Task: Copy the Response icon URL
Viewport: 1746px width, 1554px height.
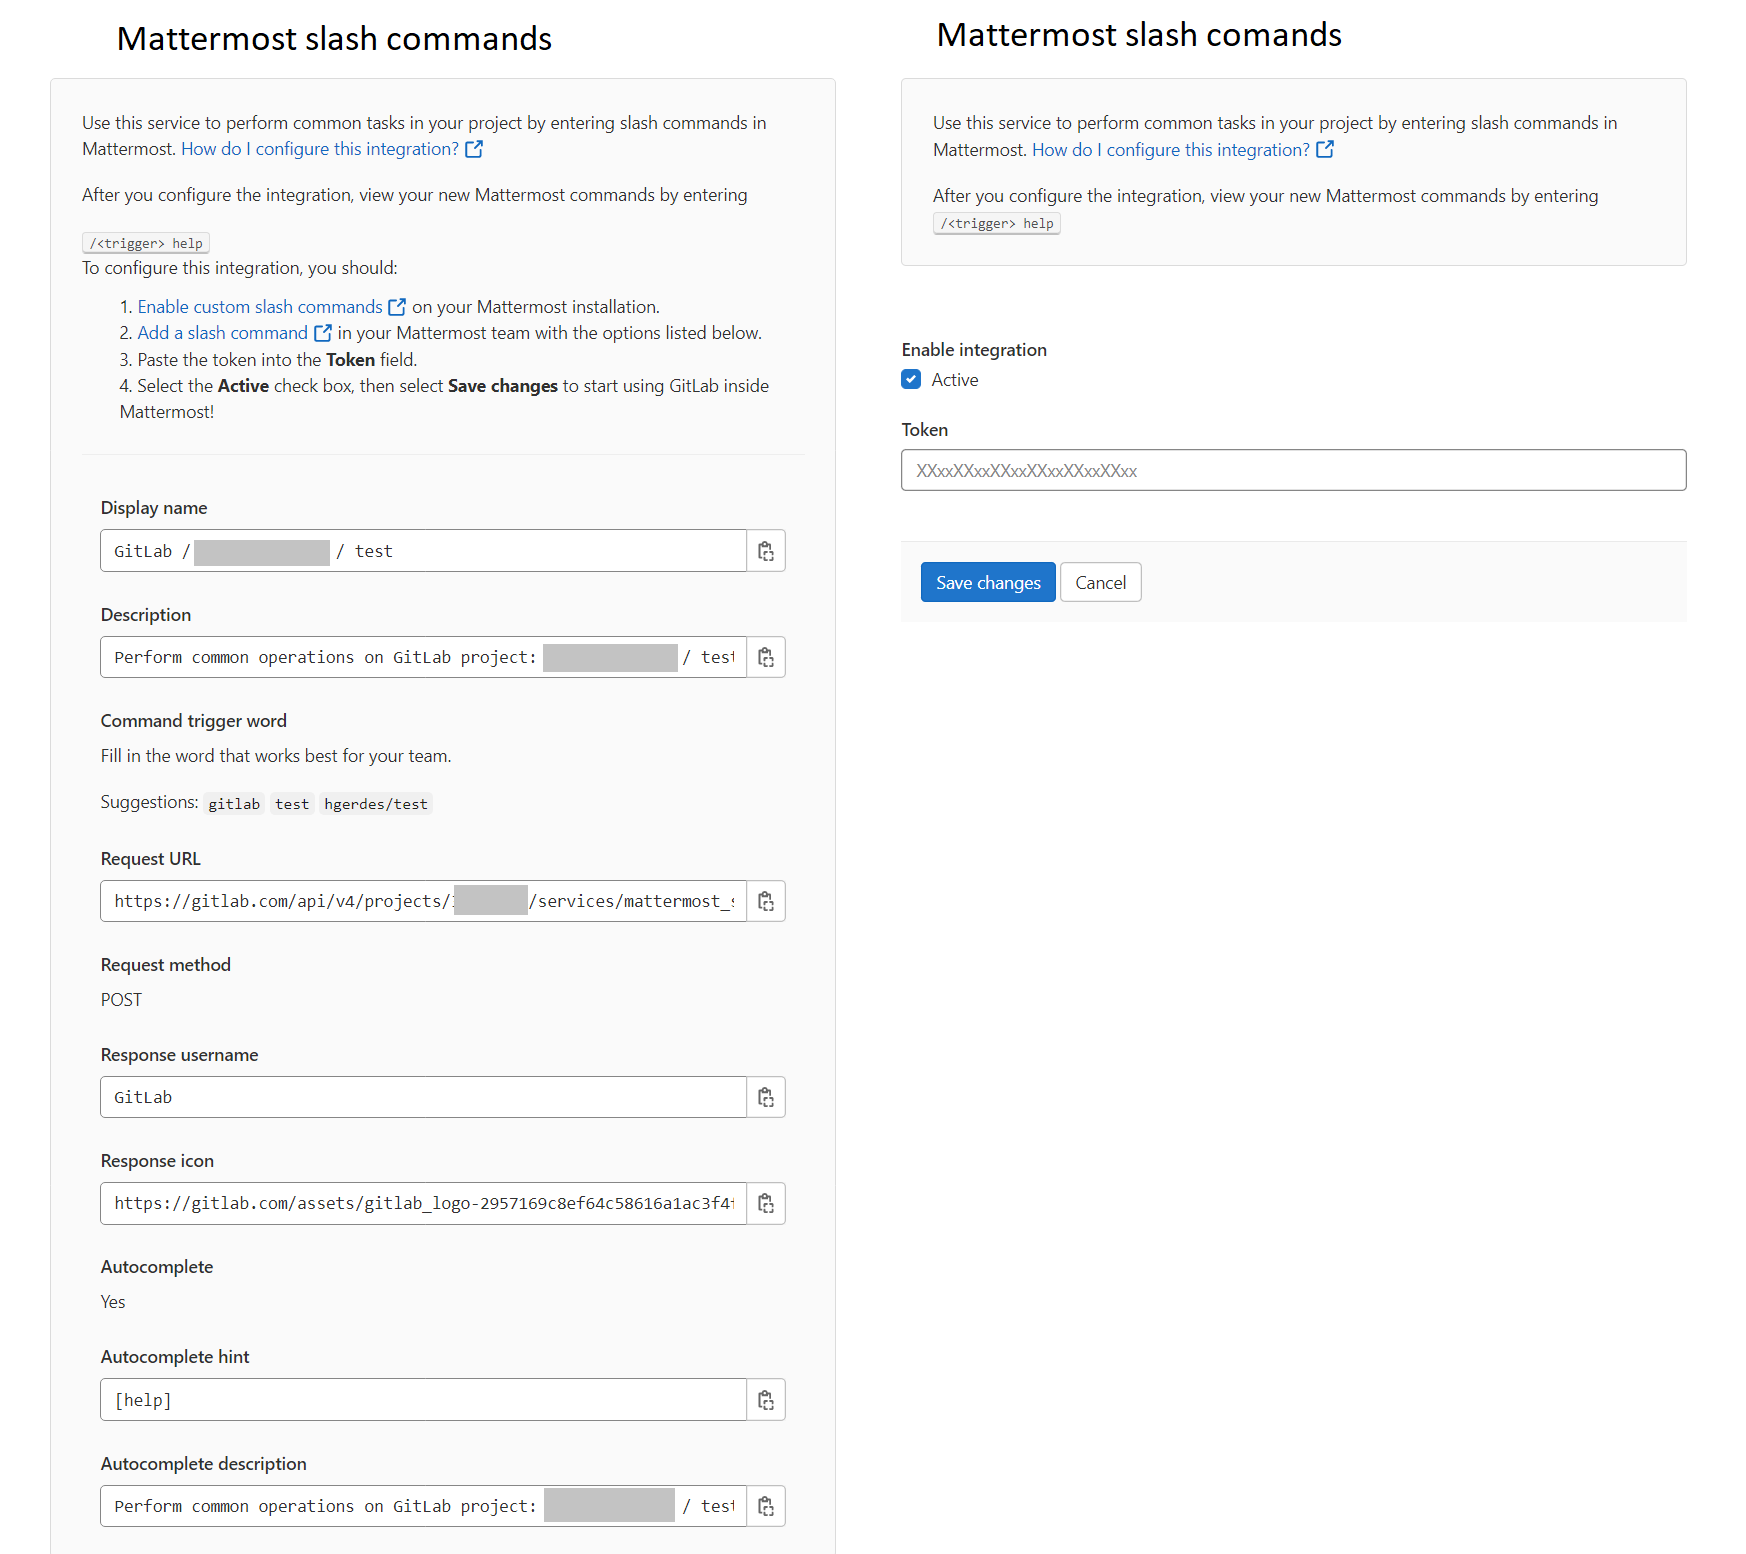Action: [x=766, y=1203]
